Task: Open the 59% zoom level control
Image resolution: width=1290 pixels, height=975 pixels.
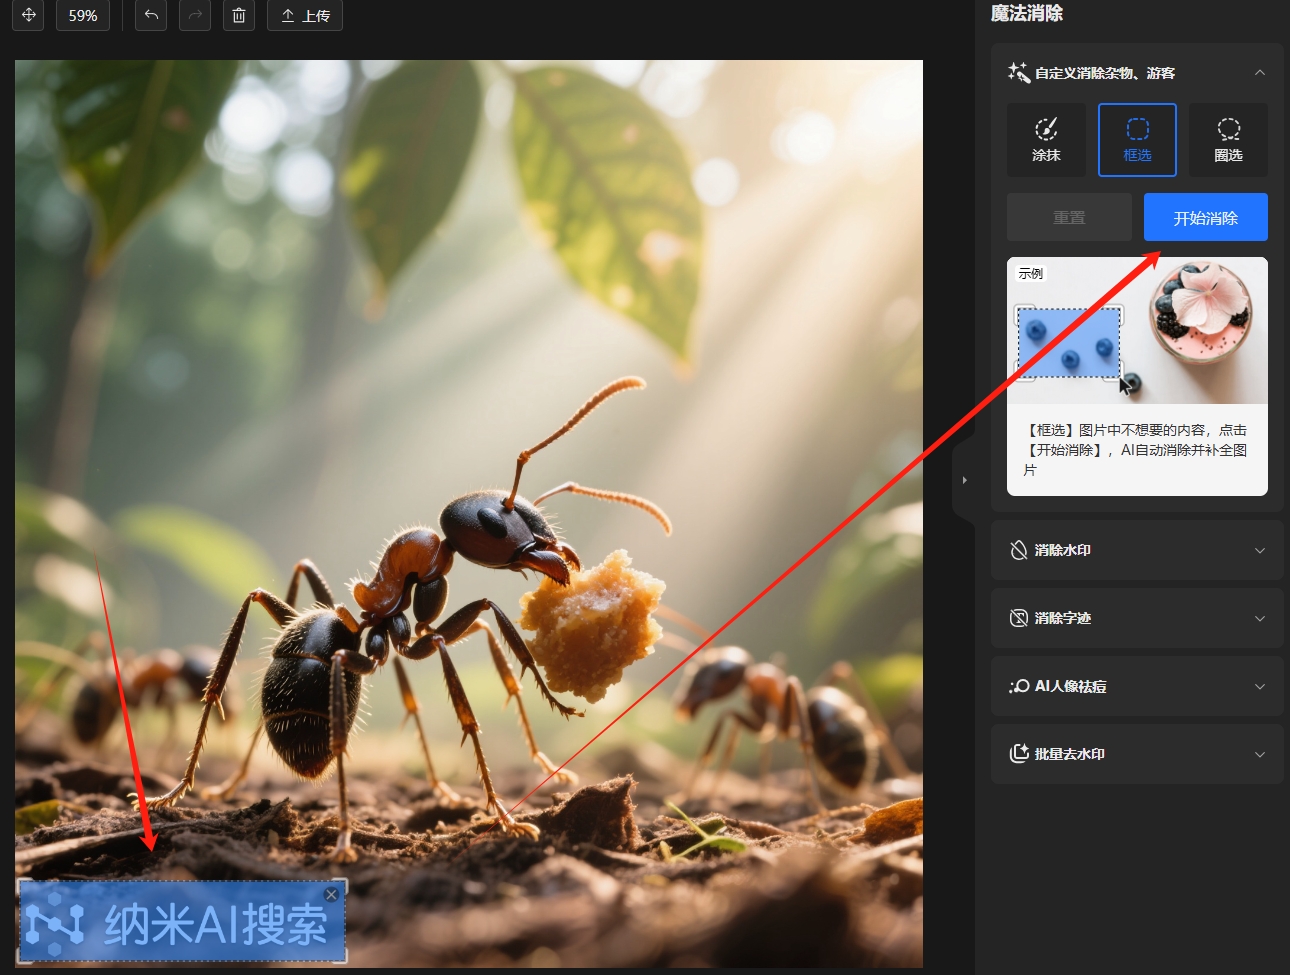Action: coord(83,15)
